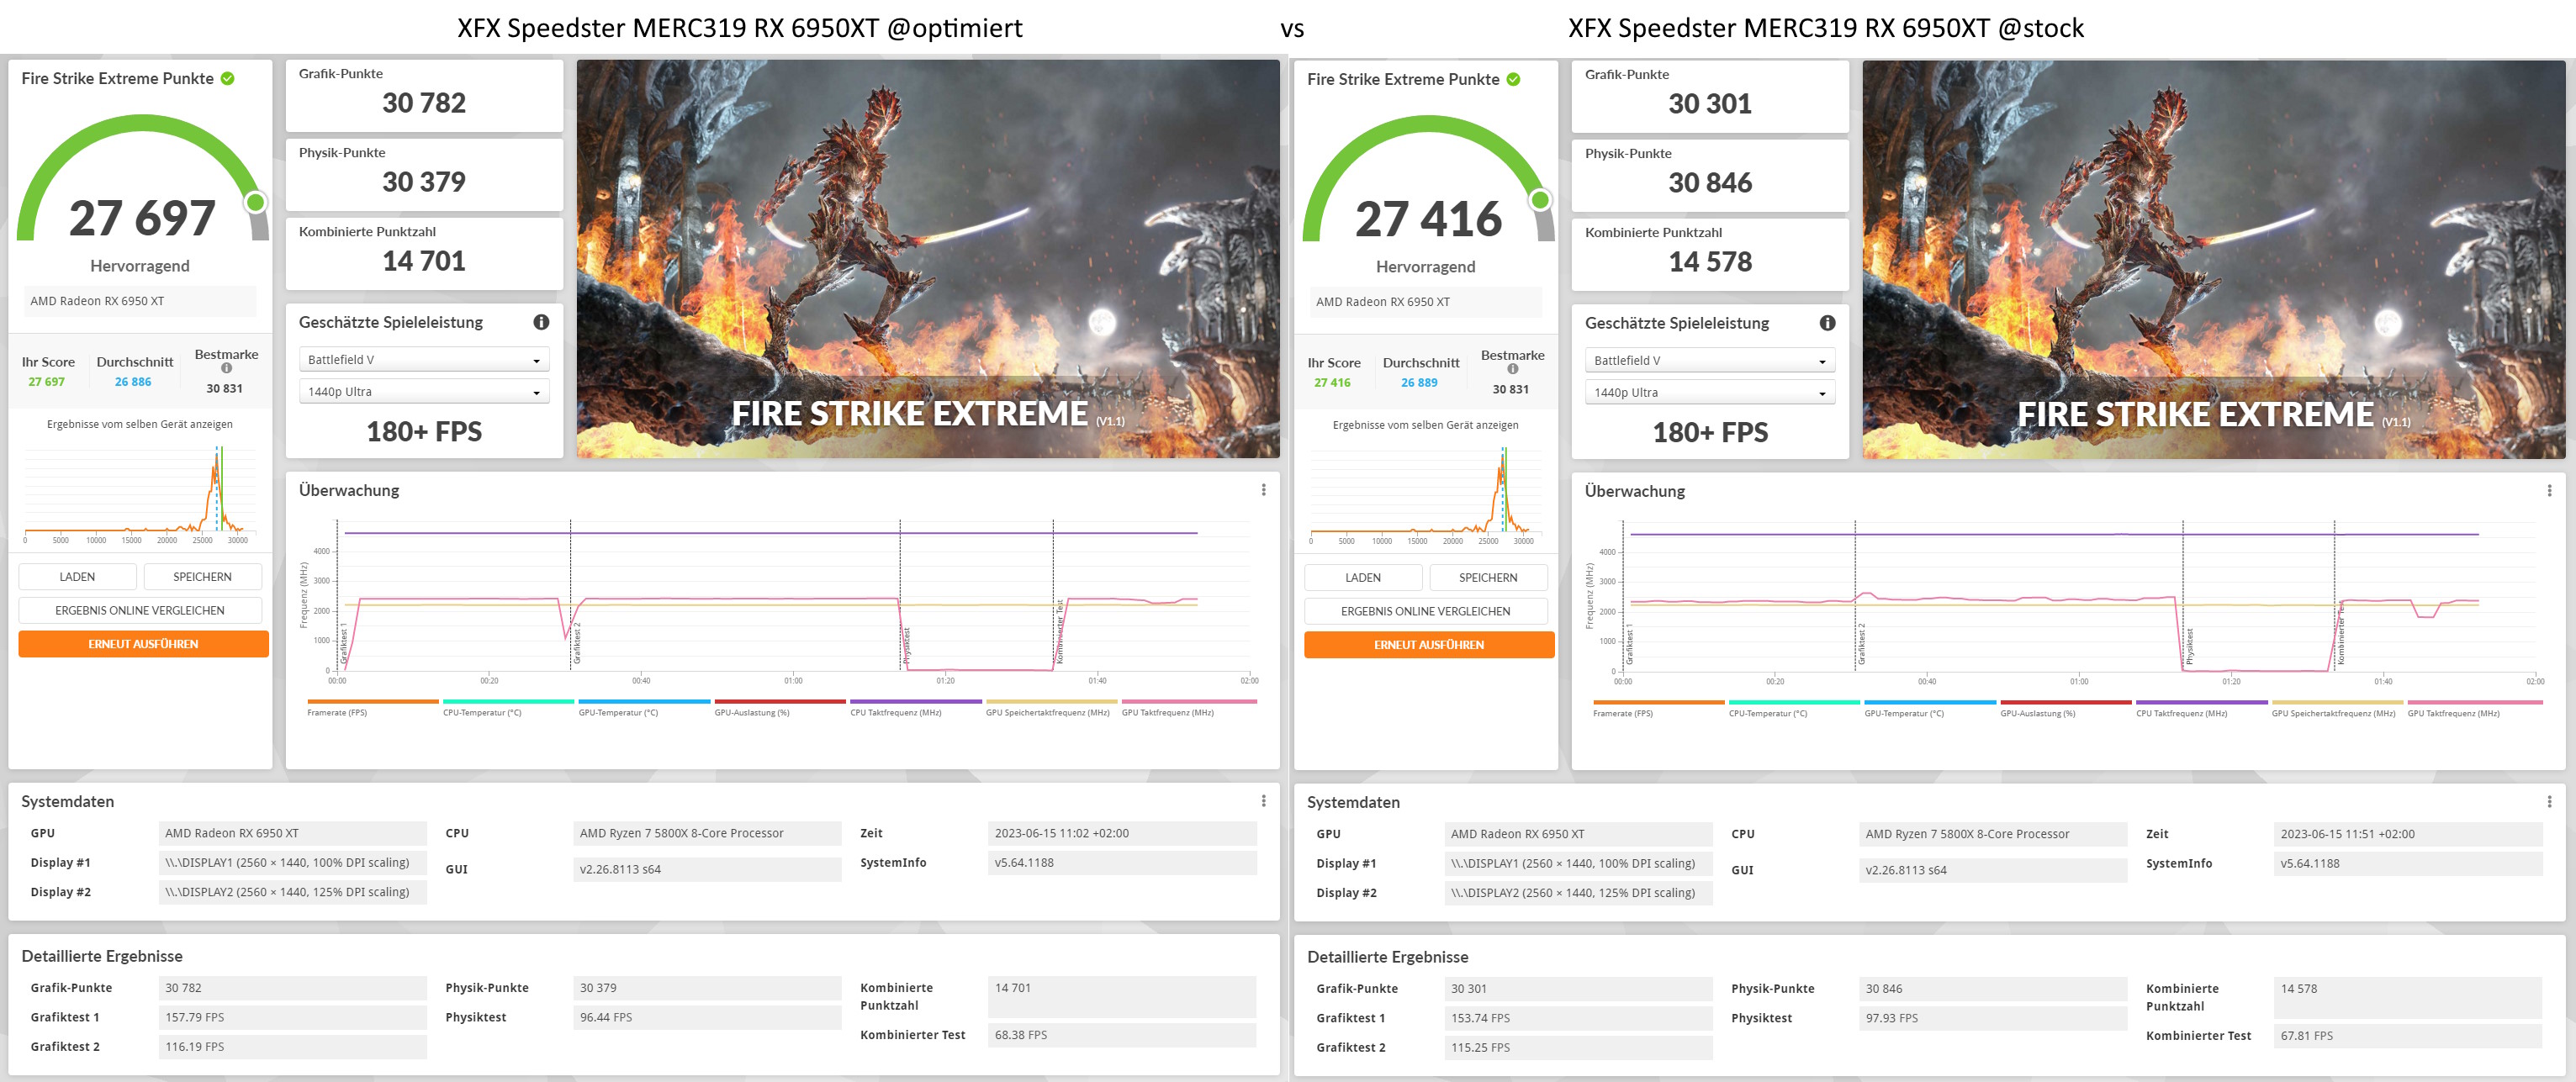Open info icon beside Geschätzte Spieleleistung, optimiert side
This screenshot has width=2576, height=1082.
(x=541, y=322)
